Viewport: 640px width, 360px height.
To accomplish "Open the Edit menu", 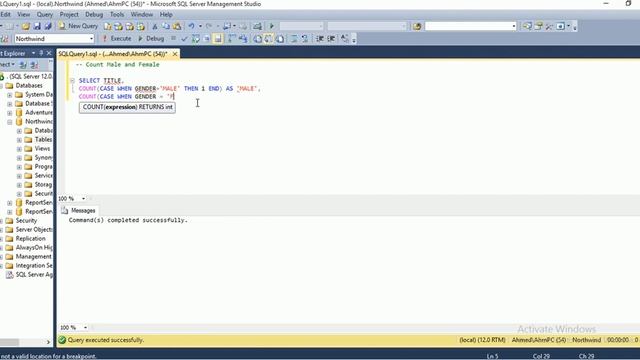I will point(5,14).
